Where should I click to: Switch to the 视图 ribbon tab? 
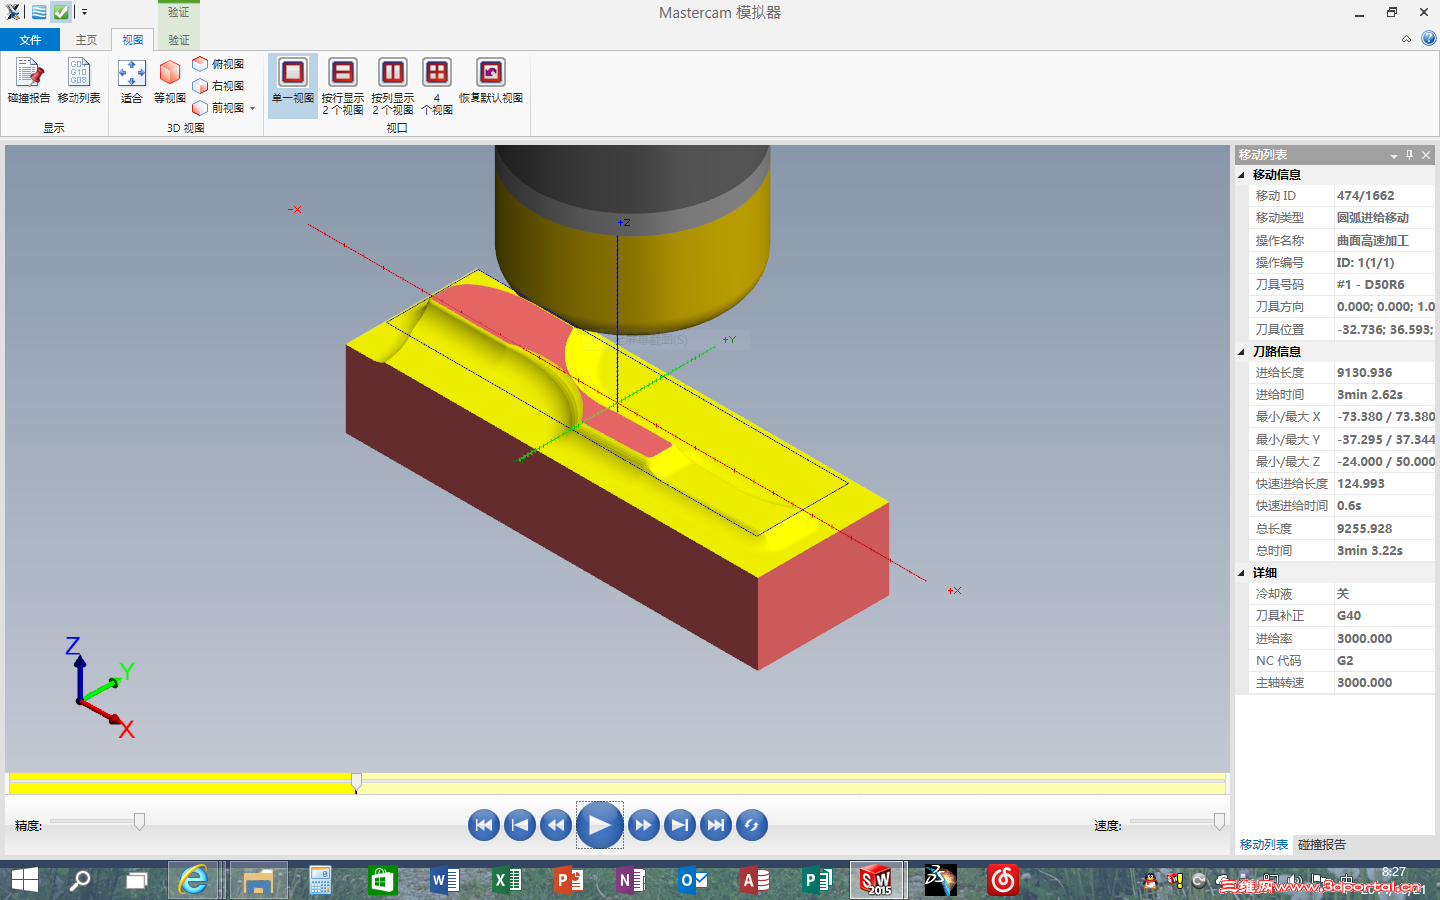(x=132, y=40)
